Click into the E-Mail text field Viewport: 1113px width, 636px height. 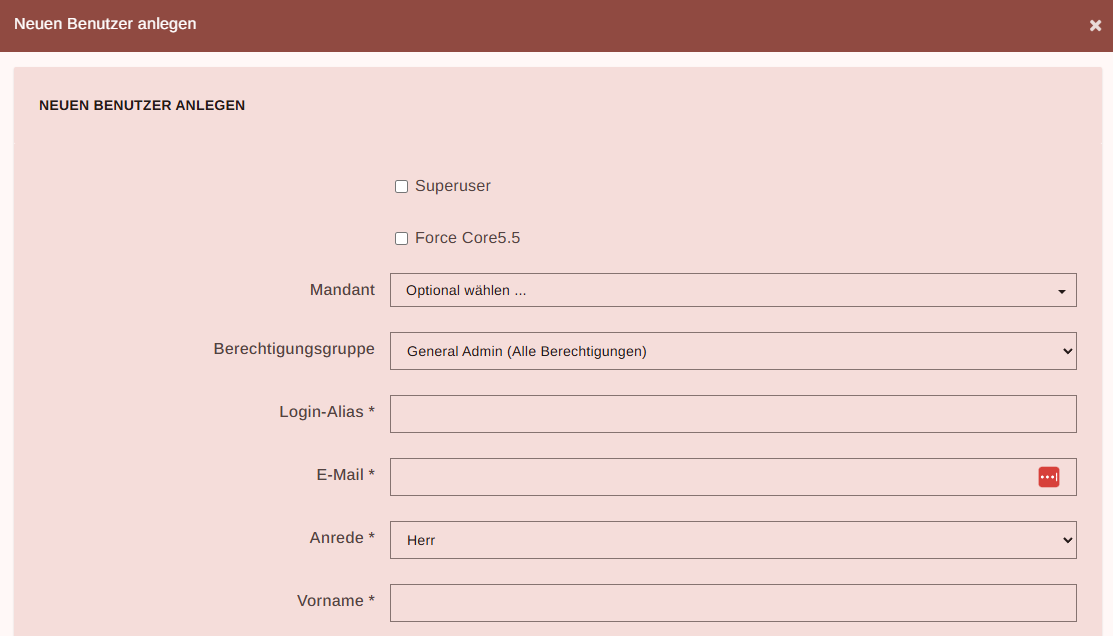(710, 477)
